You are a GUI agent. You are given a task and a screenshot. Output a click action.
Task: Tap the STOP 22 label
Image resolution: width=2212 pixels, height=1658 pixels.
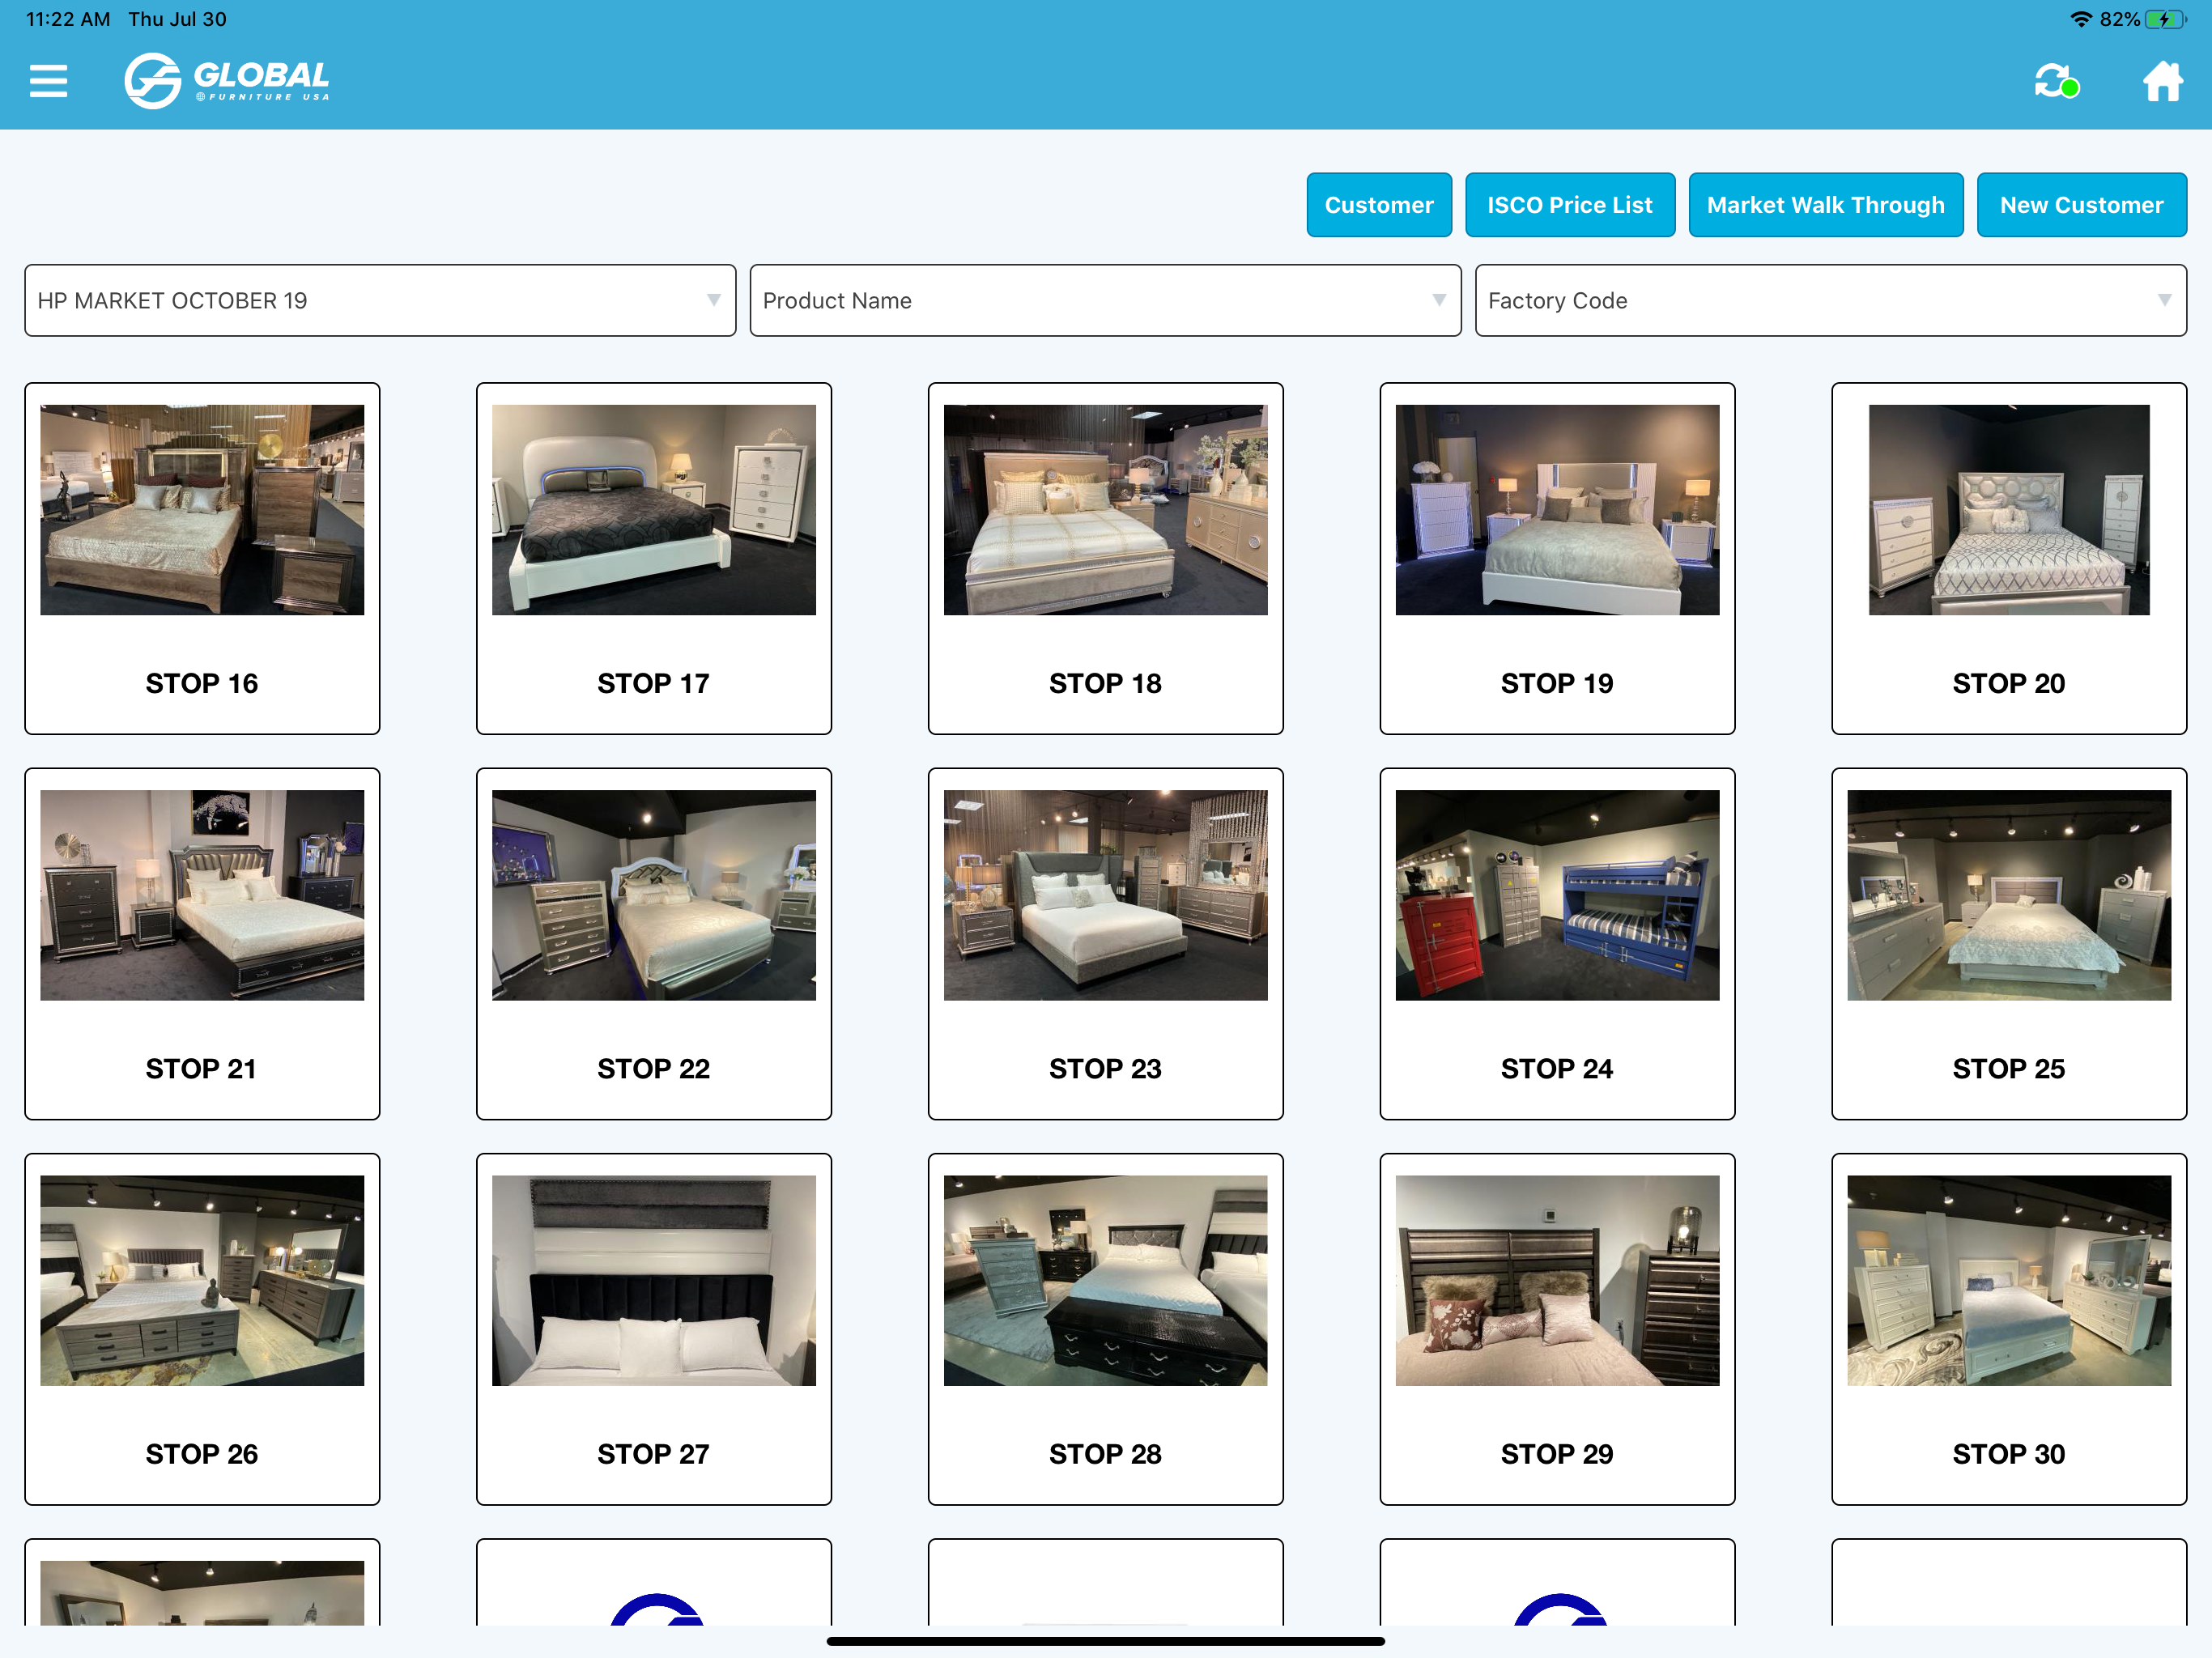[x=654, y=1068]
